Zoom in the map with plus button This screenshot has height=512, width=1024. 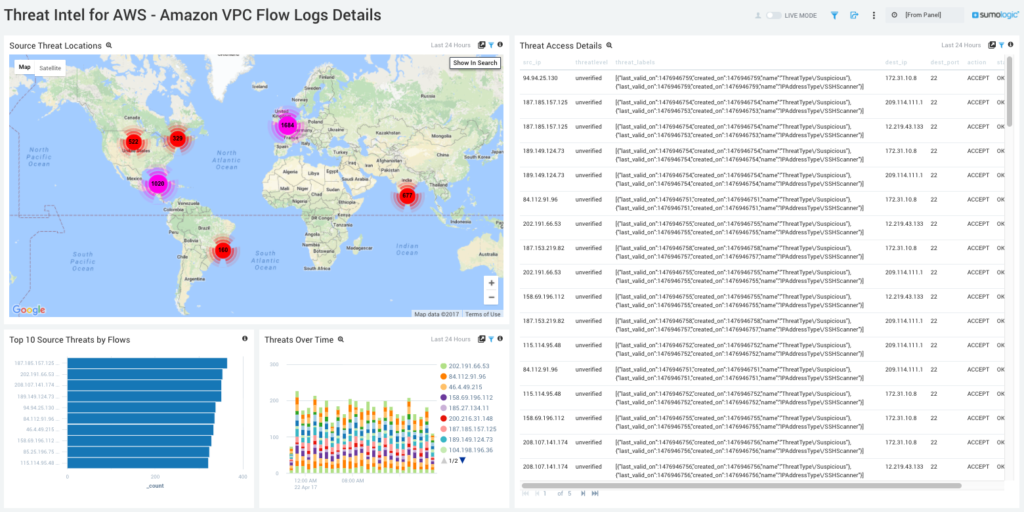point(492,283)
